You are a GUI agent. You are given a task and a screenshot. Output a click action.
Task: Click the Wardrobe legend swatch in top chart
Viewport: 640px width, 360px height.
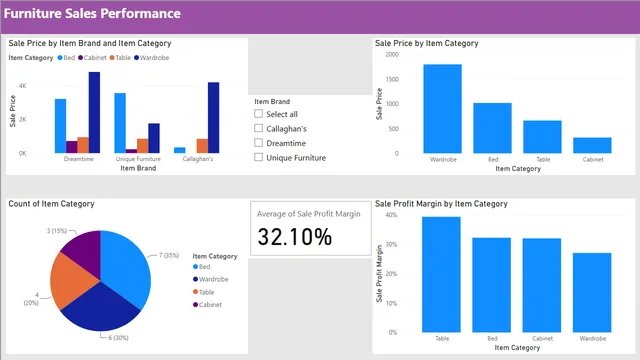[136, 58]
